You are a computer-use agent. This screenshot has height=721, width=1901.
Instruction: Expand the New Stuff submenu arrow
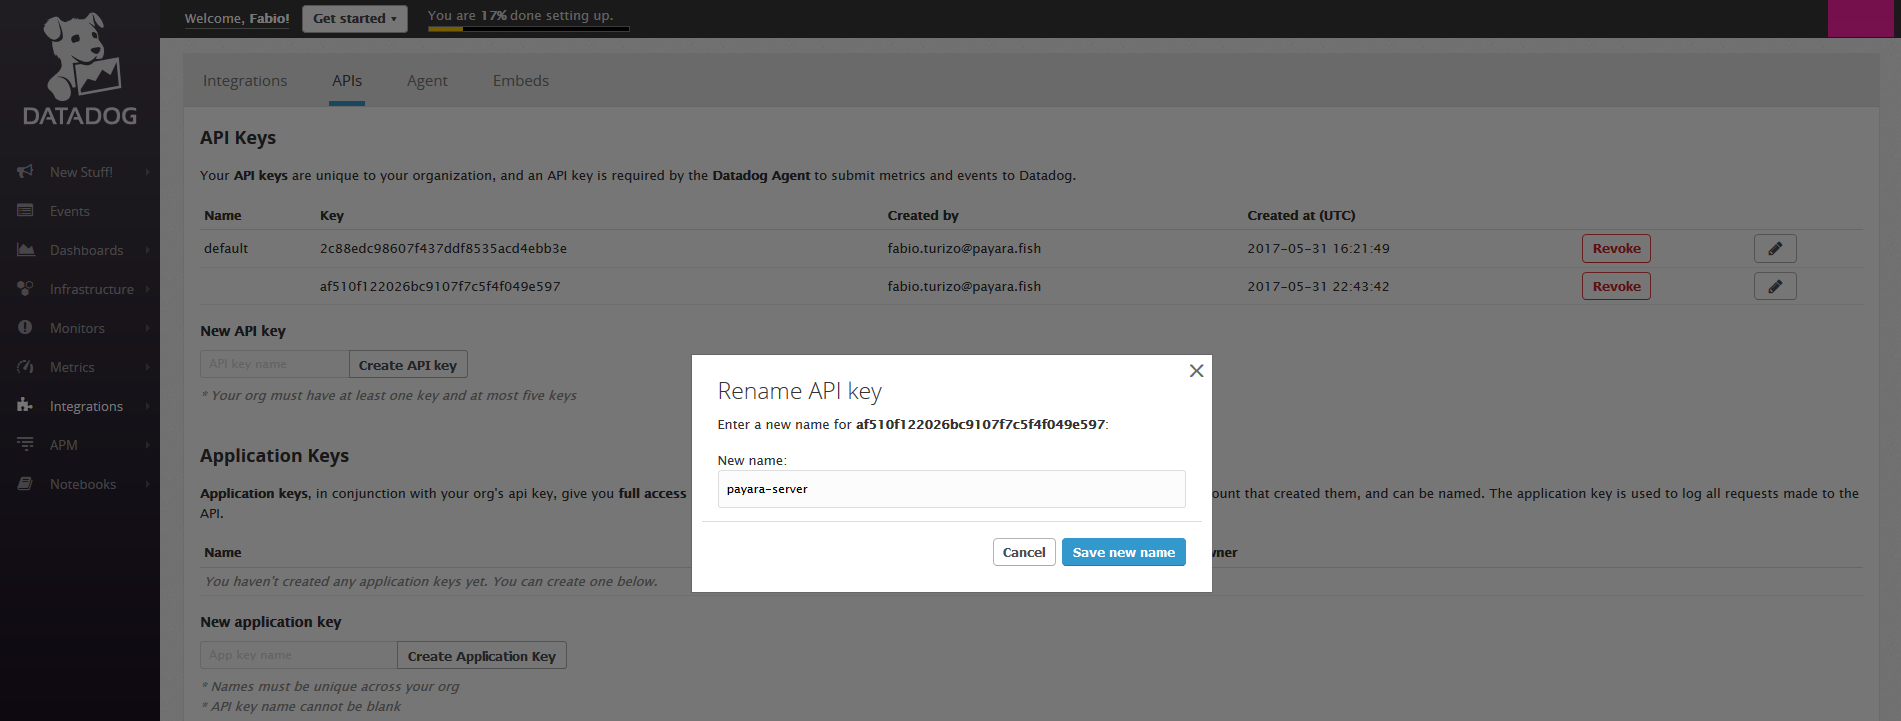click(x=147, y=172)
